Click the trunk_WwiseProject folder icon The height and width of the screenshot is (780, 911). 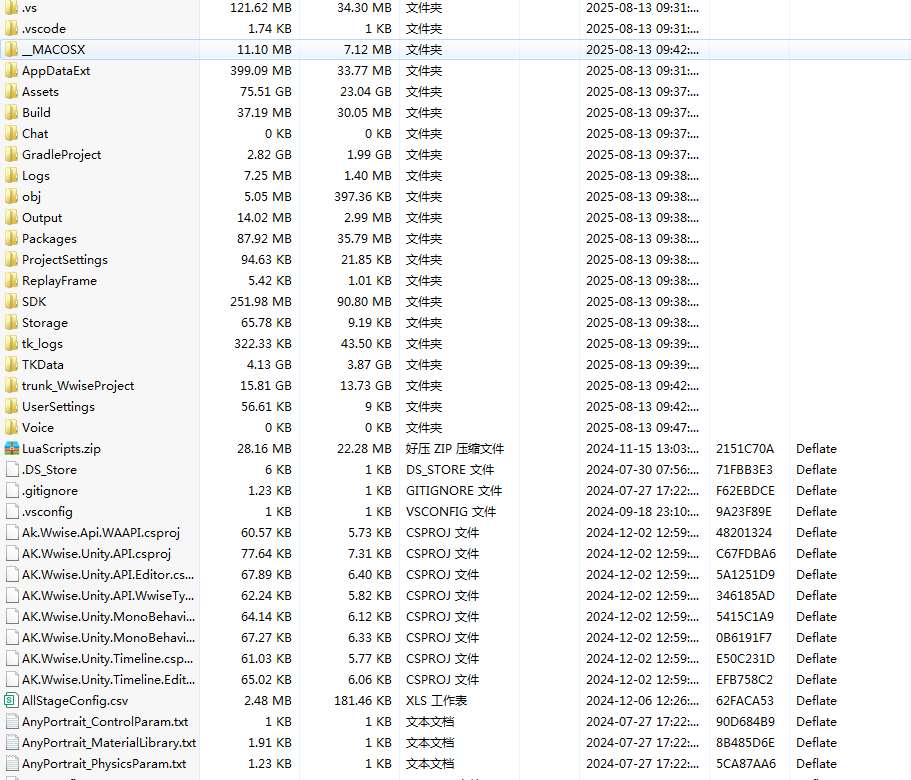tap(12, 386)
